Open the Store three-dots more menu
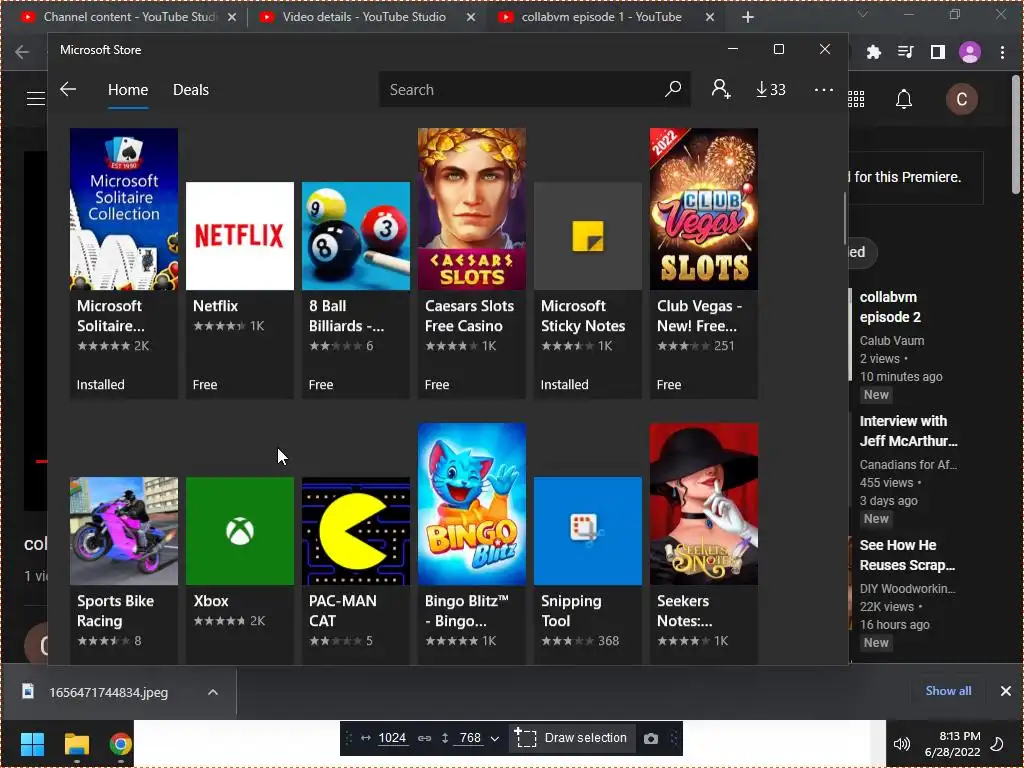Image resolution: width=1024 pixels, height=768 pixels. click(x=824, y=89)
